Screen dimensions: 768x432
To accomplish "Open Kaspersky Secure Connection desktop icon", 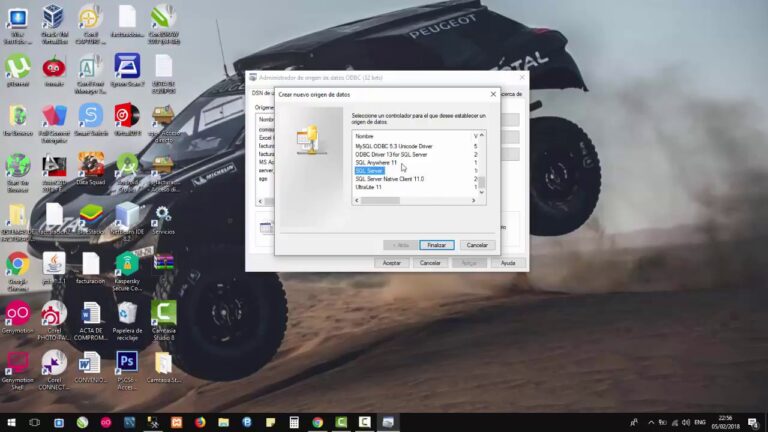I will tap(127, 265).
